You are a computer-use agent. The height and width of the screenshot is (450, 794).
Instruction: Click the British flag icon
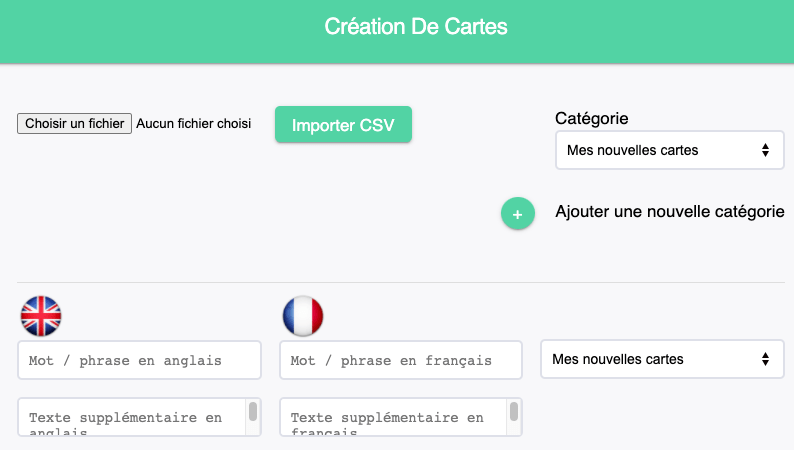tap(41, 316)
